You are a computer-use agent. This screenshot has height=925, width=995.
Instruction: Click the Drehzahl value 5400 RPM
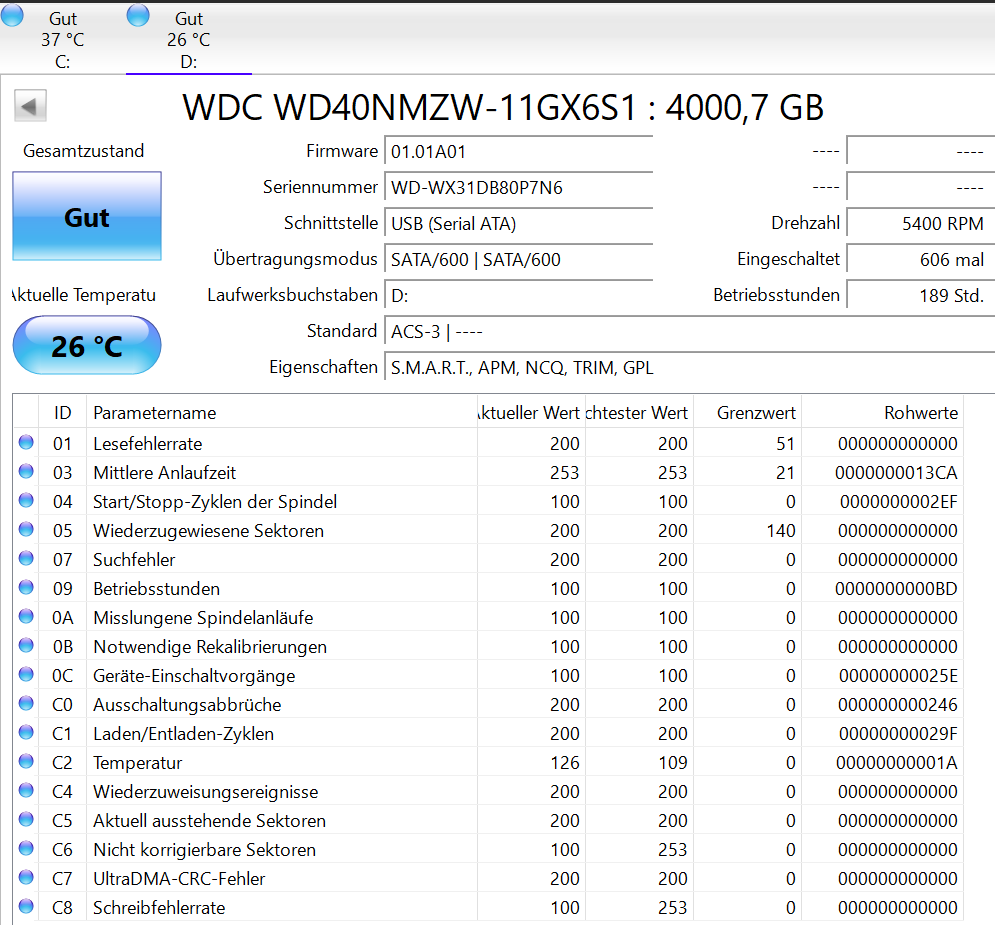coord(921,224)
